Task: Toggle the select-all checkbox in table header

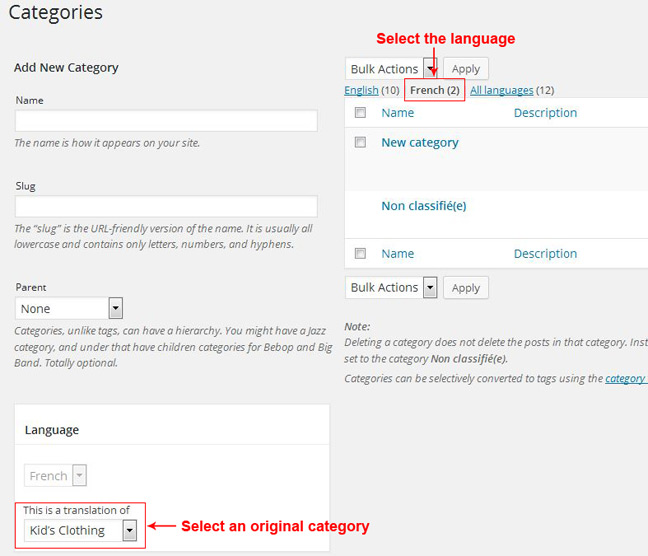Action: (360, 112)
